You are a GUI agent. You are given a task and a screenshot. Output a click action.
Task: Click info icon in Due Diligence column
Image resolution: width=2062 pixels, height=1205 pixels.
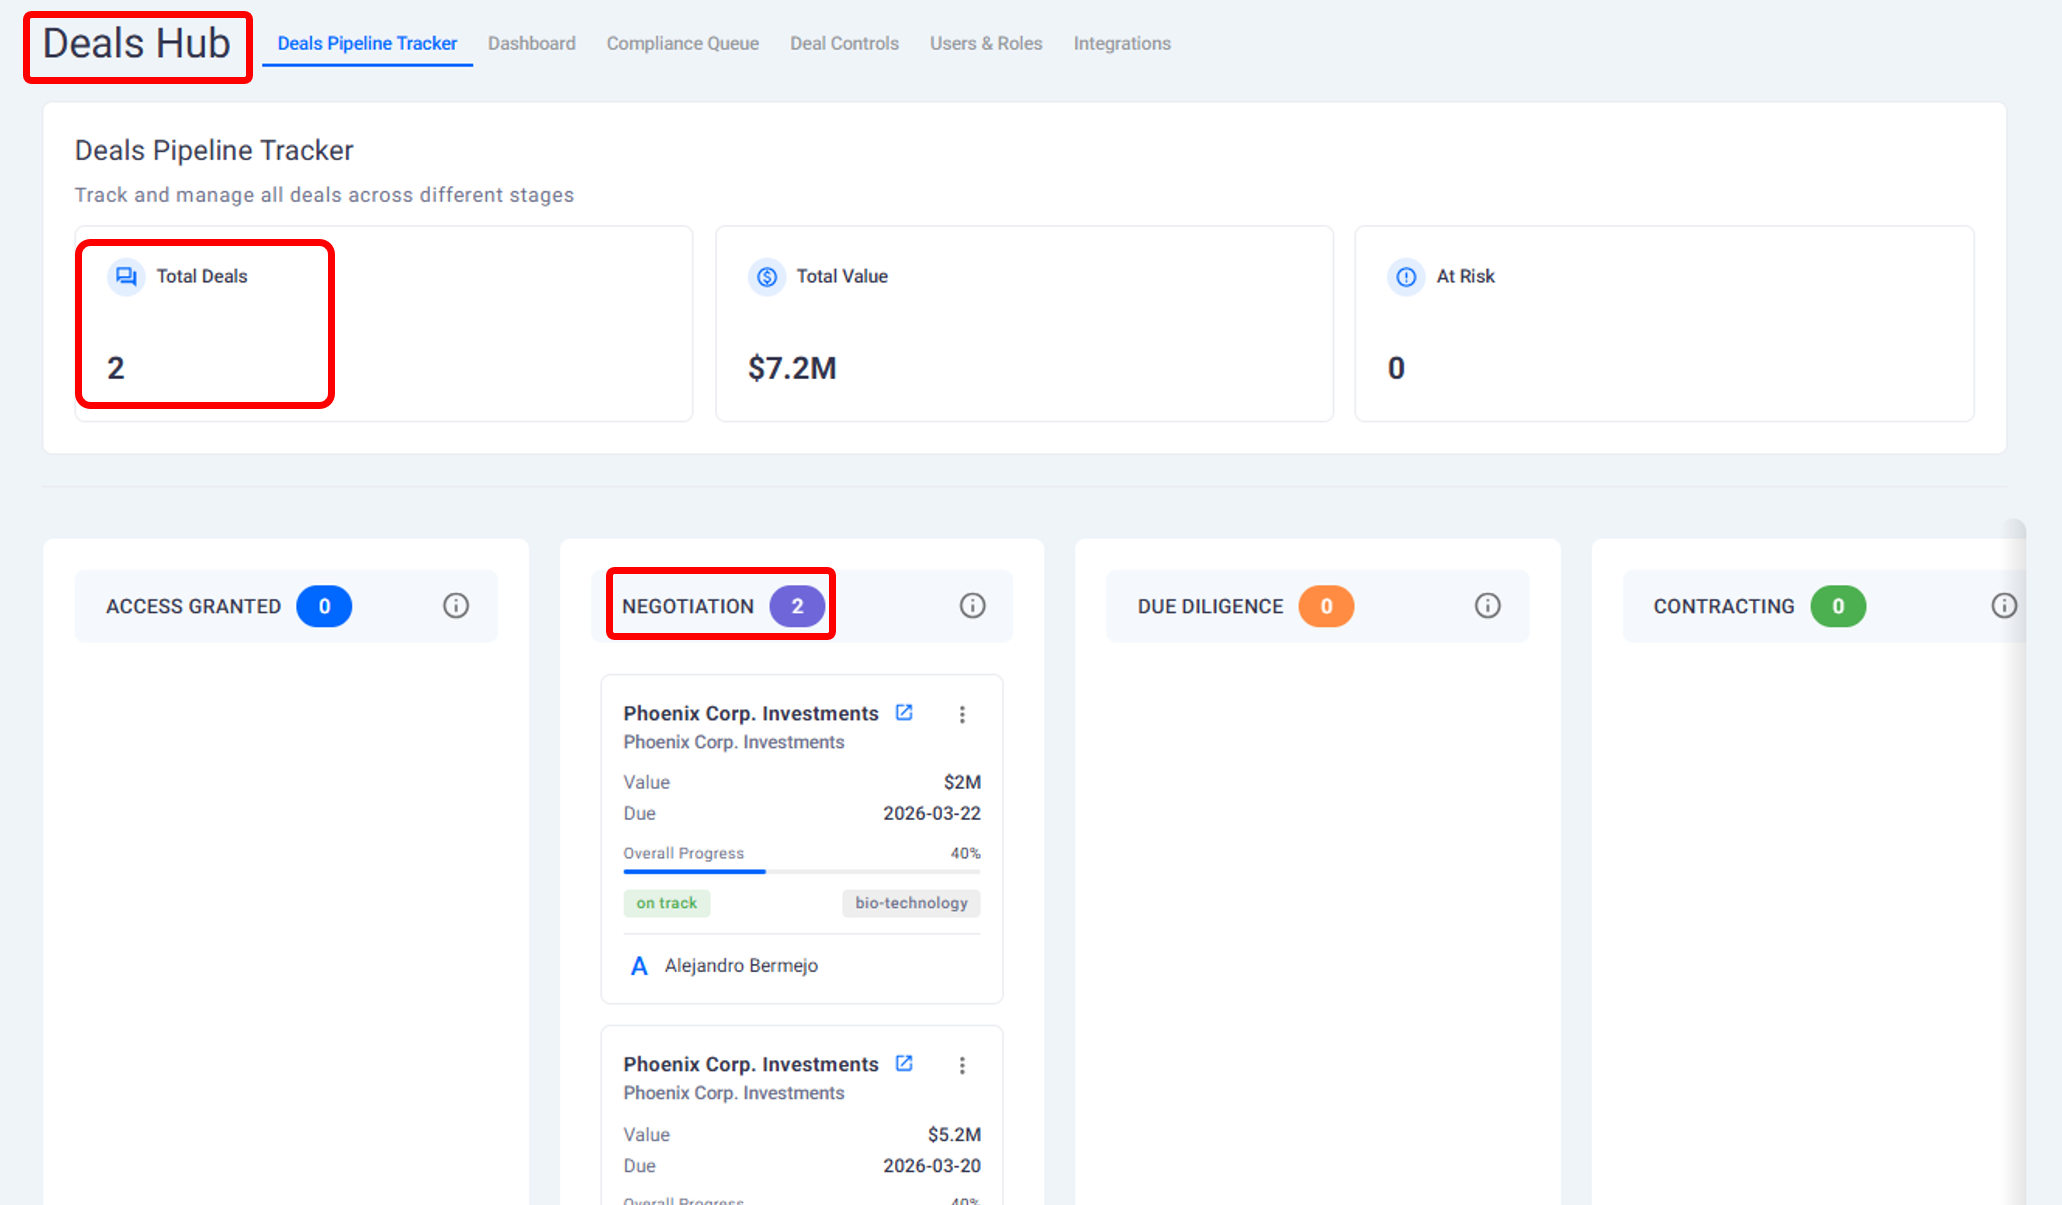(x=1488, y=606)
